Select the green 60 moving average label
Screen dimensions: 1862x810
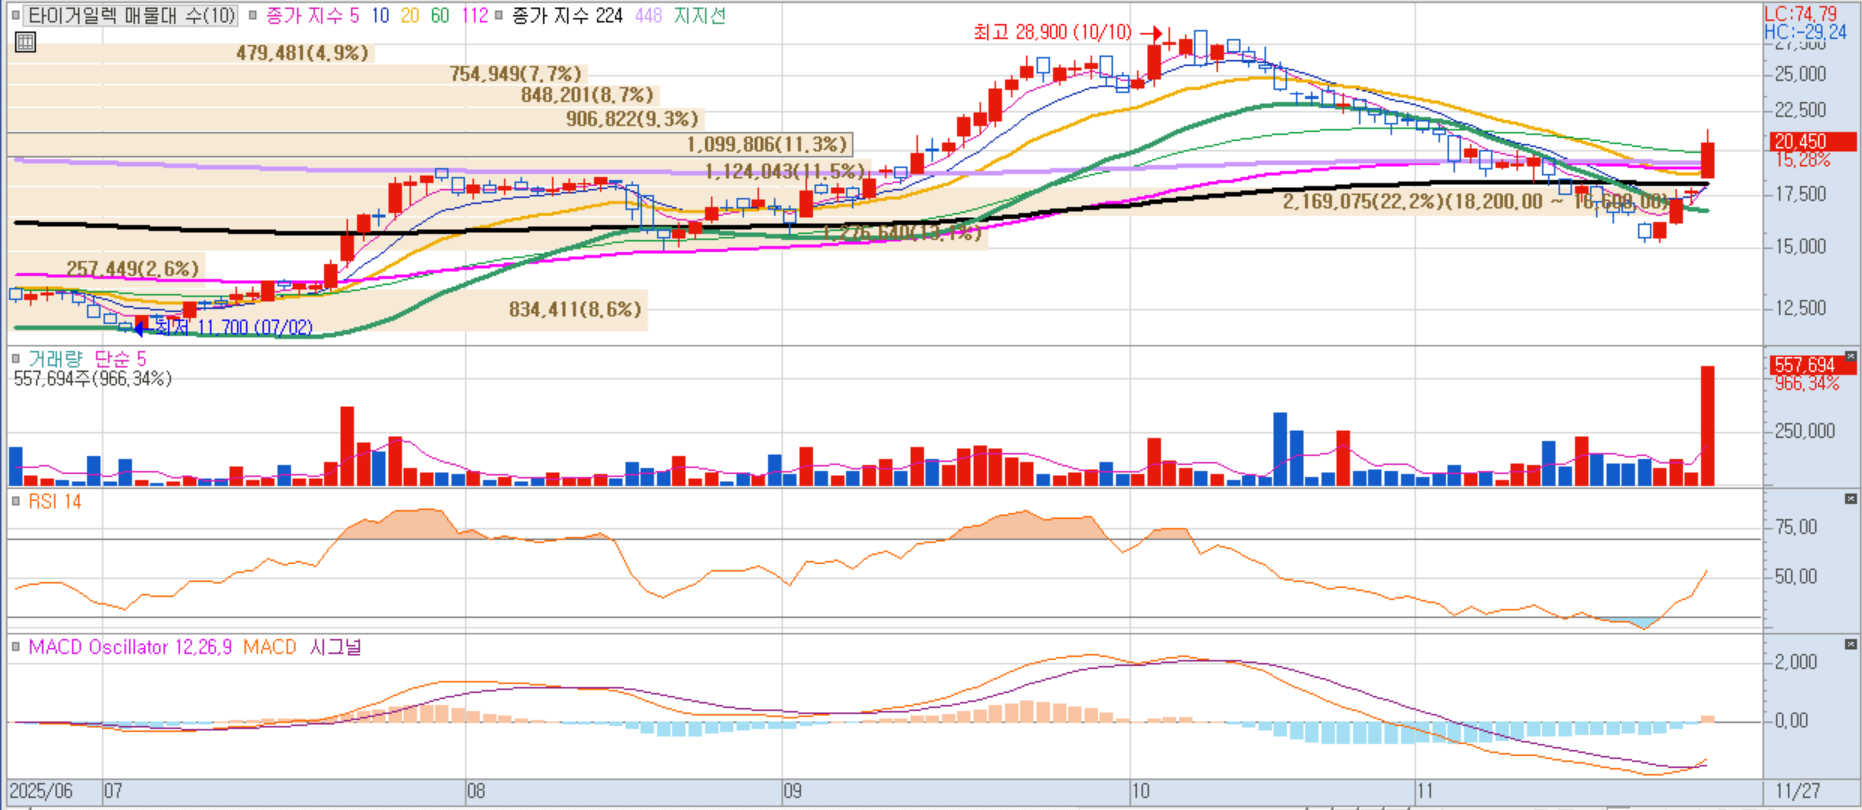click(x=440, y=16)
